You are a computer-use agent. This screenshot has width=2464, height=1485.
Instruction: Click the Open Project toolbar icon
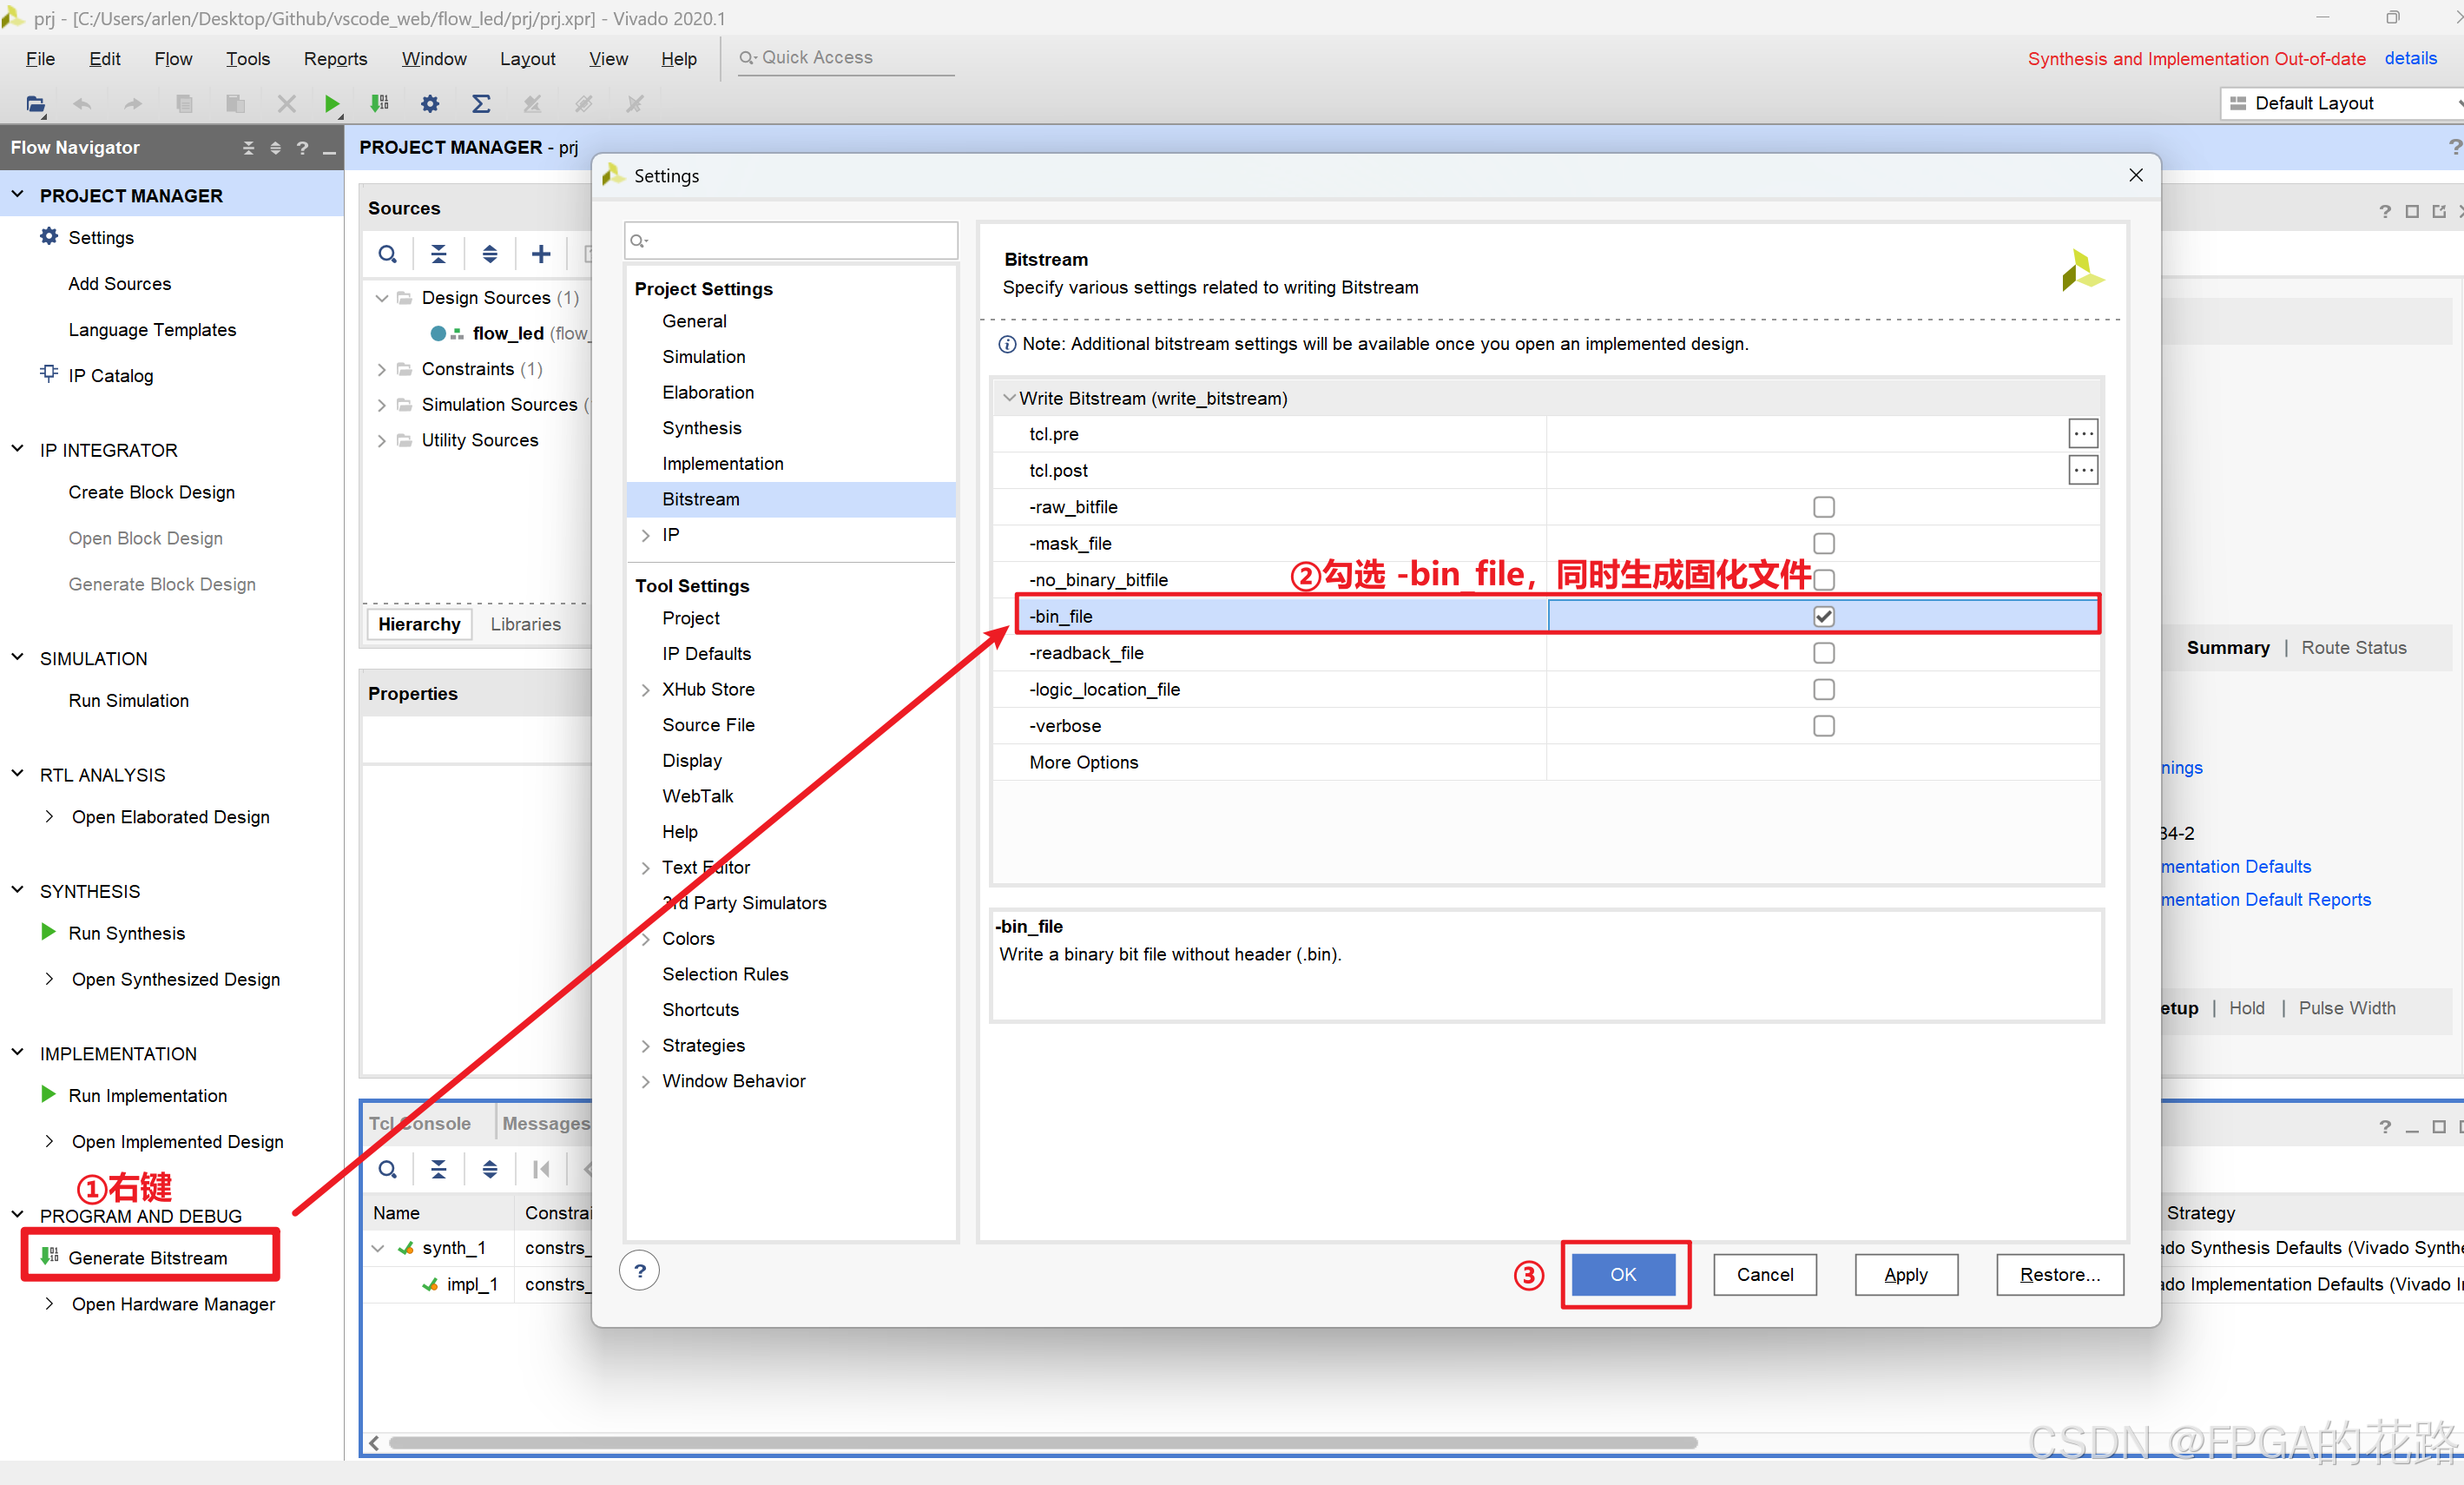click(35, 103)
